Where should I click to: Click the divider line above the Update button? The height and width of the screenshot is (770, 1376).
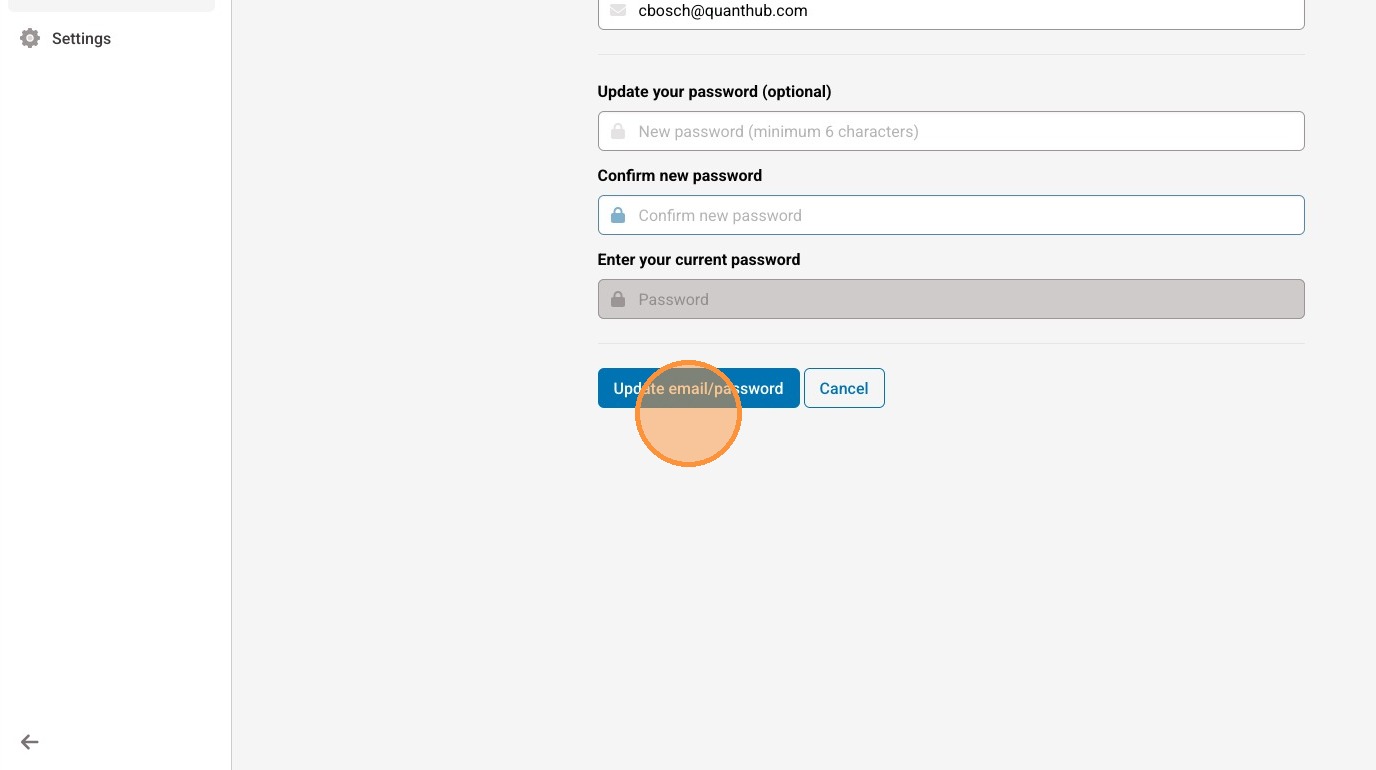(x=950, y=344)
